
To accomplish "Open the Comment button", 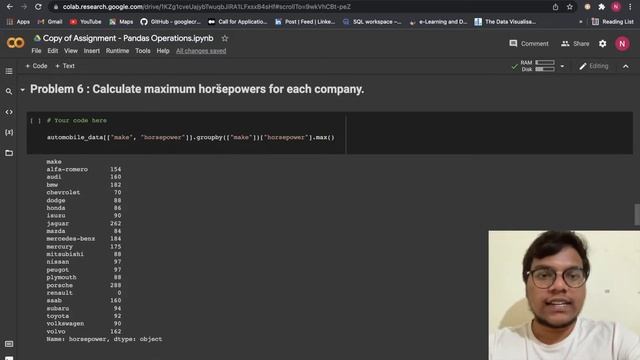I will (x=529, y=44).
